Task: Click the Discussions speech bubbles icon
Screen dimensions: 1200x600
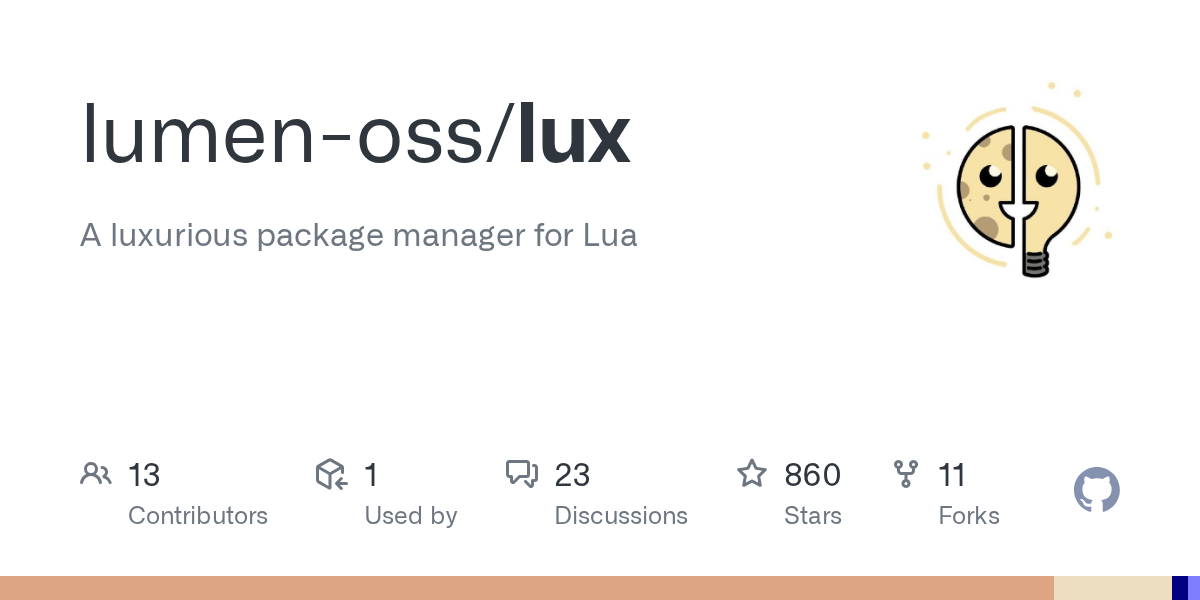Action: tap(522, 474)
